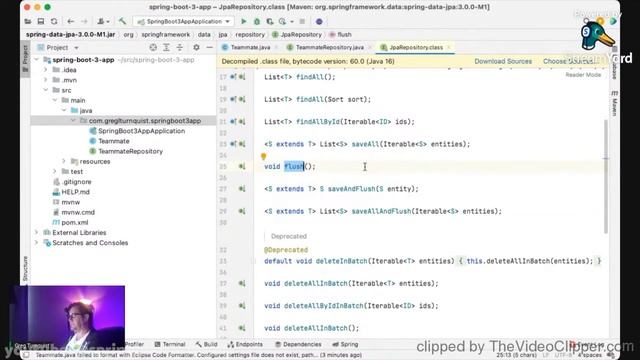This screenshot has height=360, width=640.
Task: Expand the folded Deprecated doc comment
Action: click(x=289, y=236)
